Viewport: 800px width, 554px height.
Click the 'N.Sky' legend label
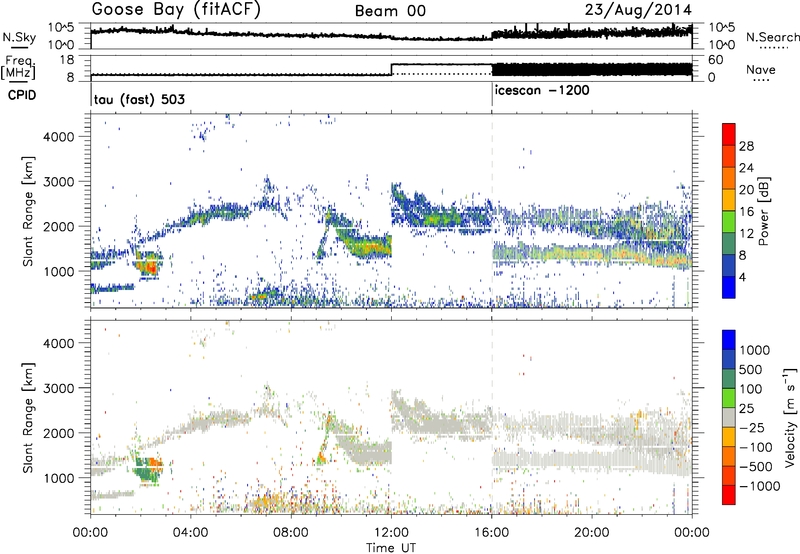click(19, 37)
